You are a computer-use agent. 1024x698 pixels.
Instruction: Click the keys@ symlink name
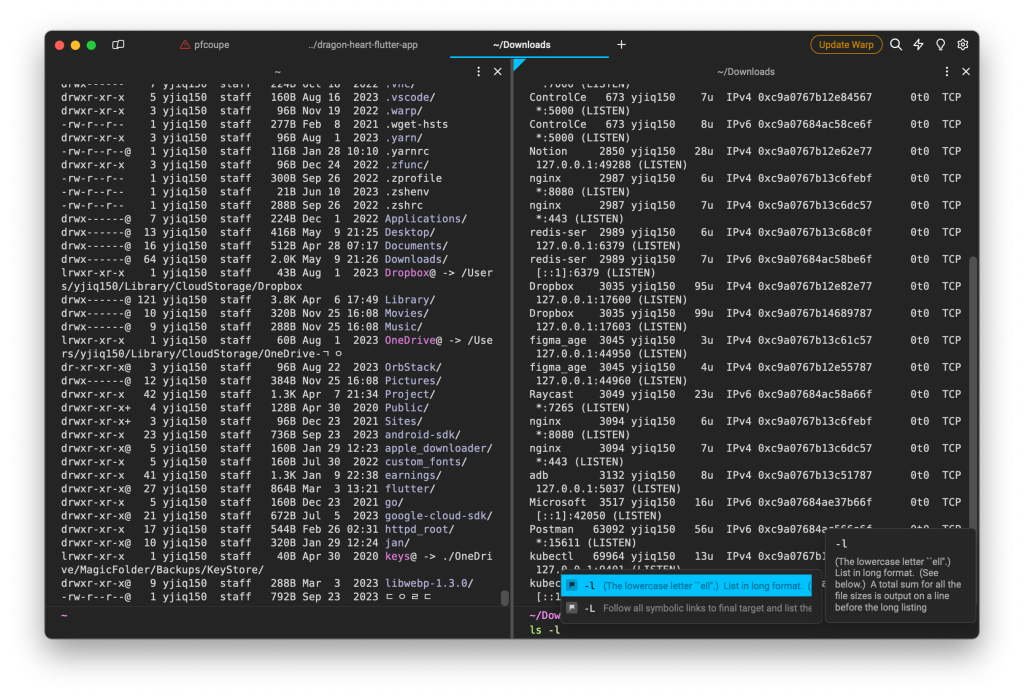(x=400, y=556)
